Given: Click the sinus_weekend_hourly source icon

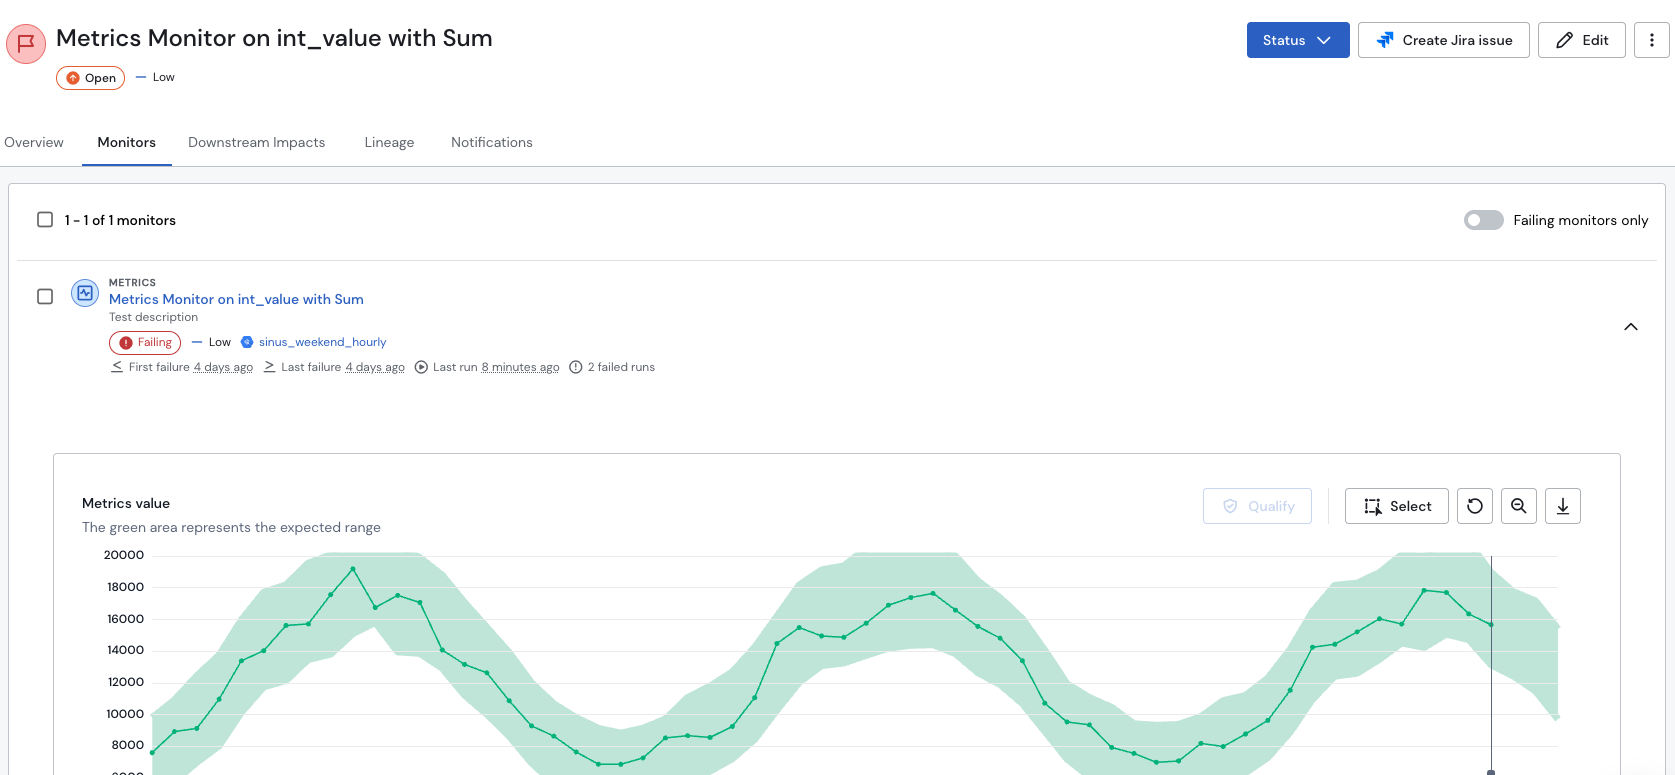Looking at the screenshot, I should pos(247,342).
